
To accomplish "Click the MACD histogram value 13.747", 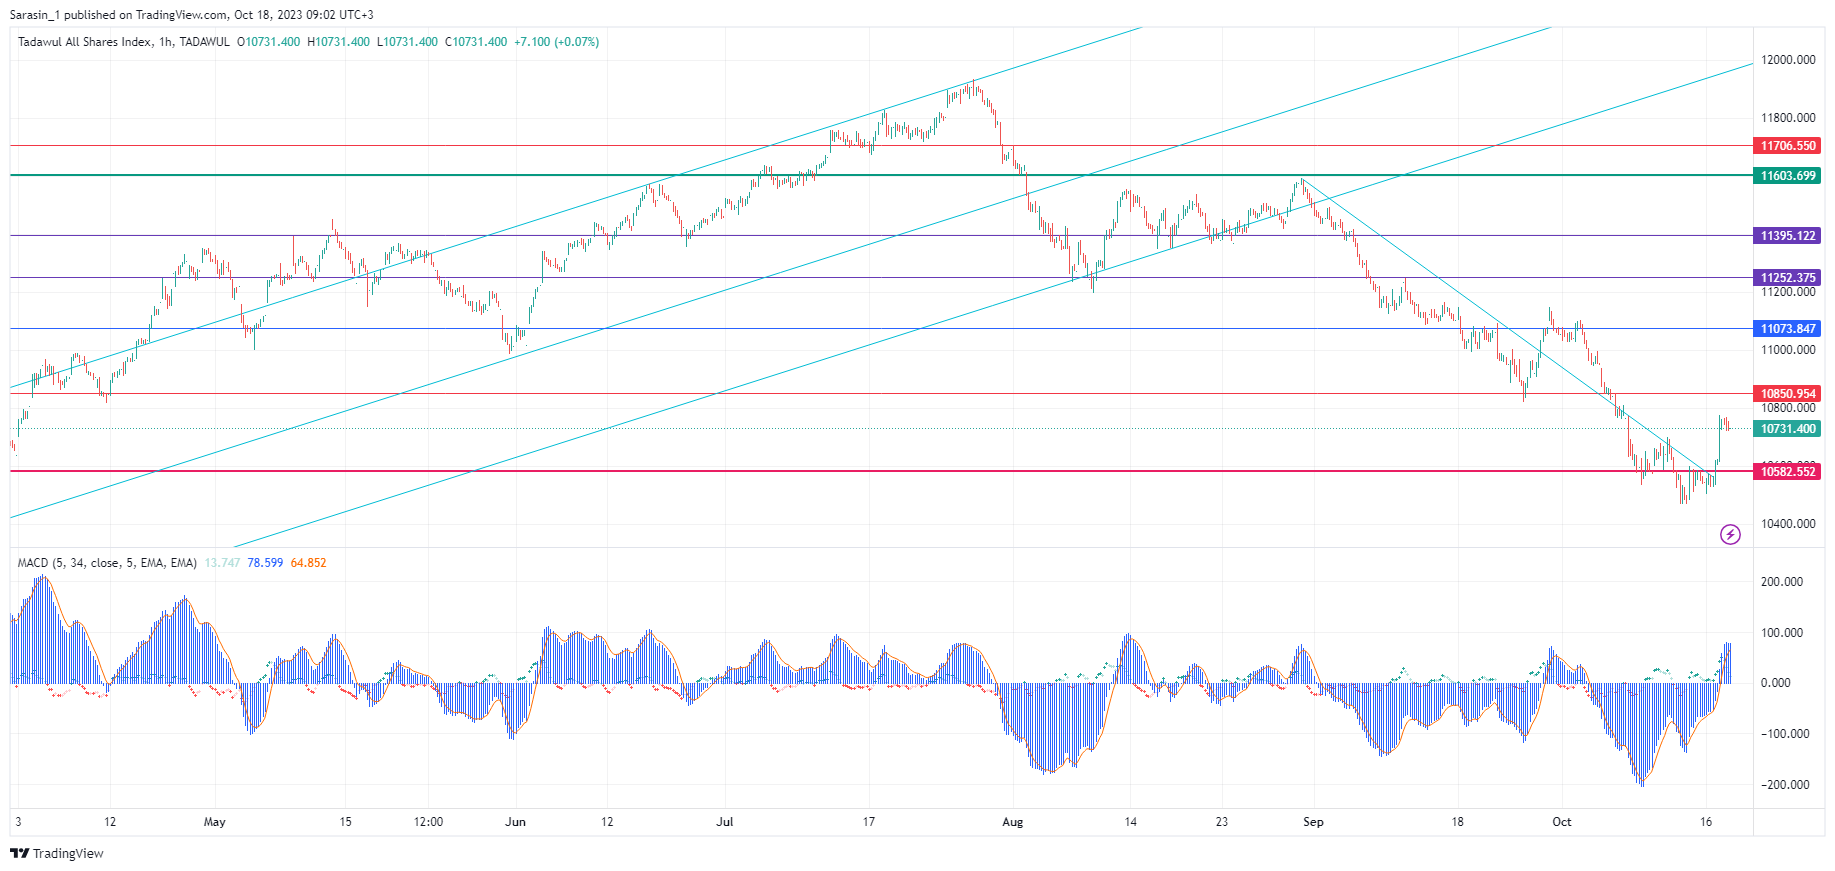I will tap(222, 563).
